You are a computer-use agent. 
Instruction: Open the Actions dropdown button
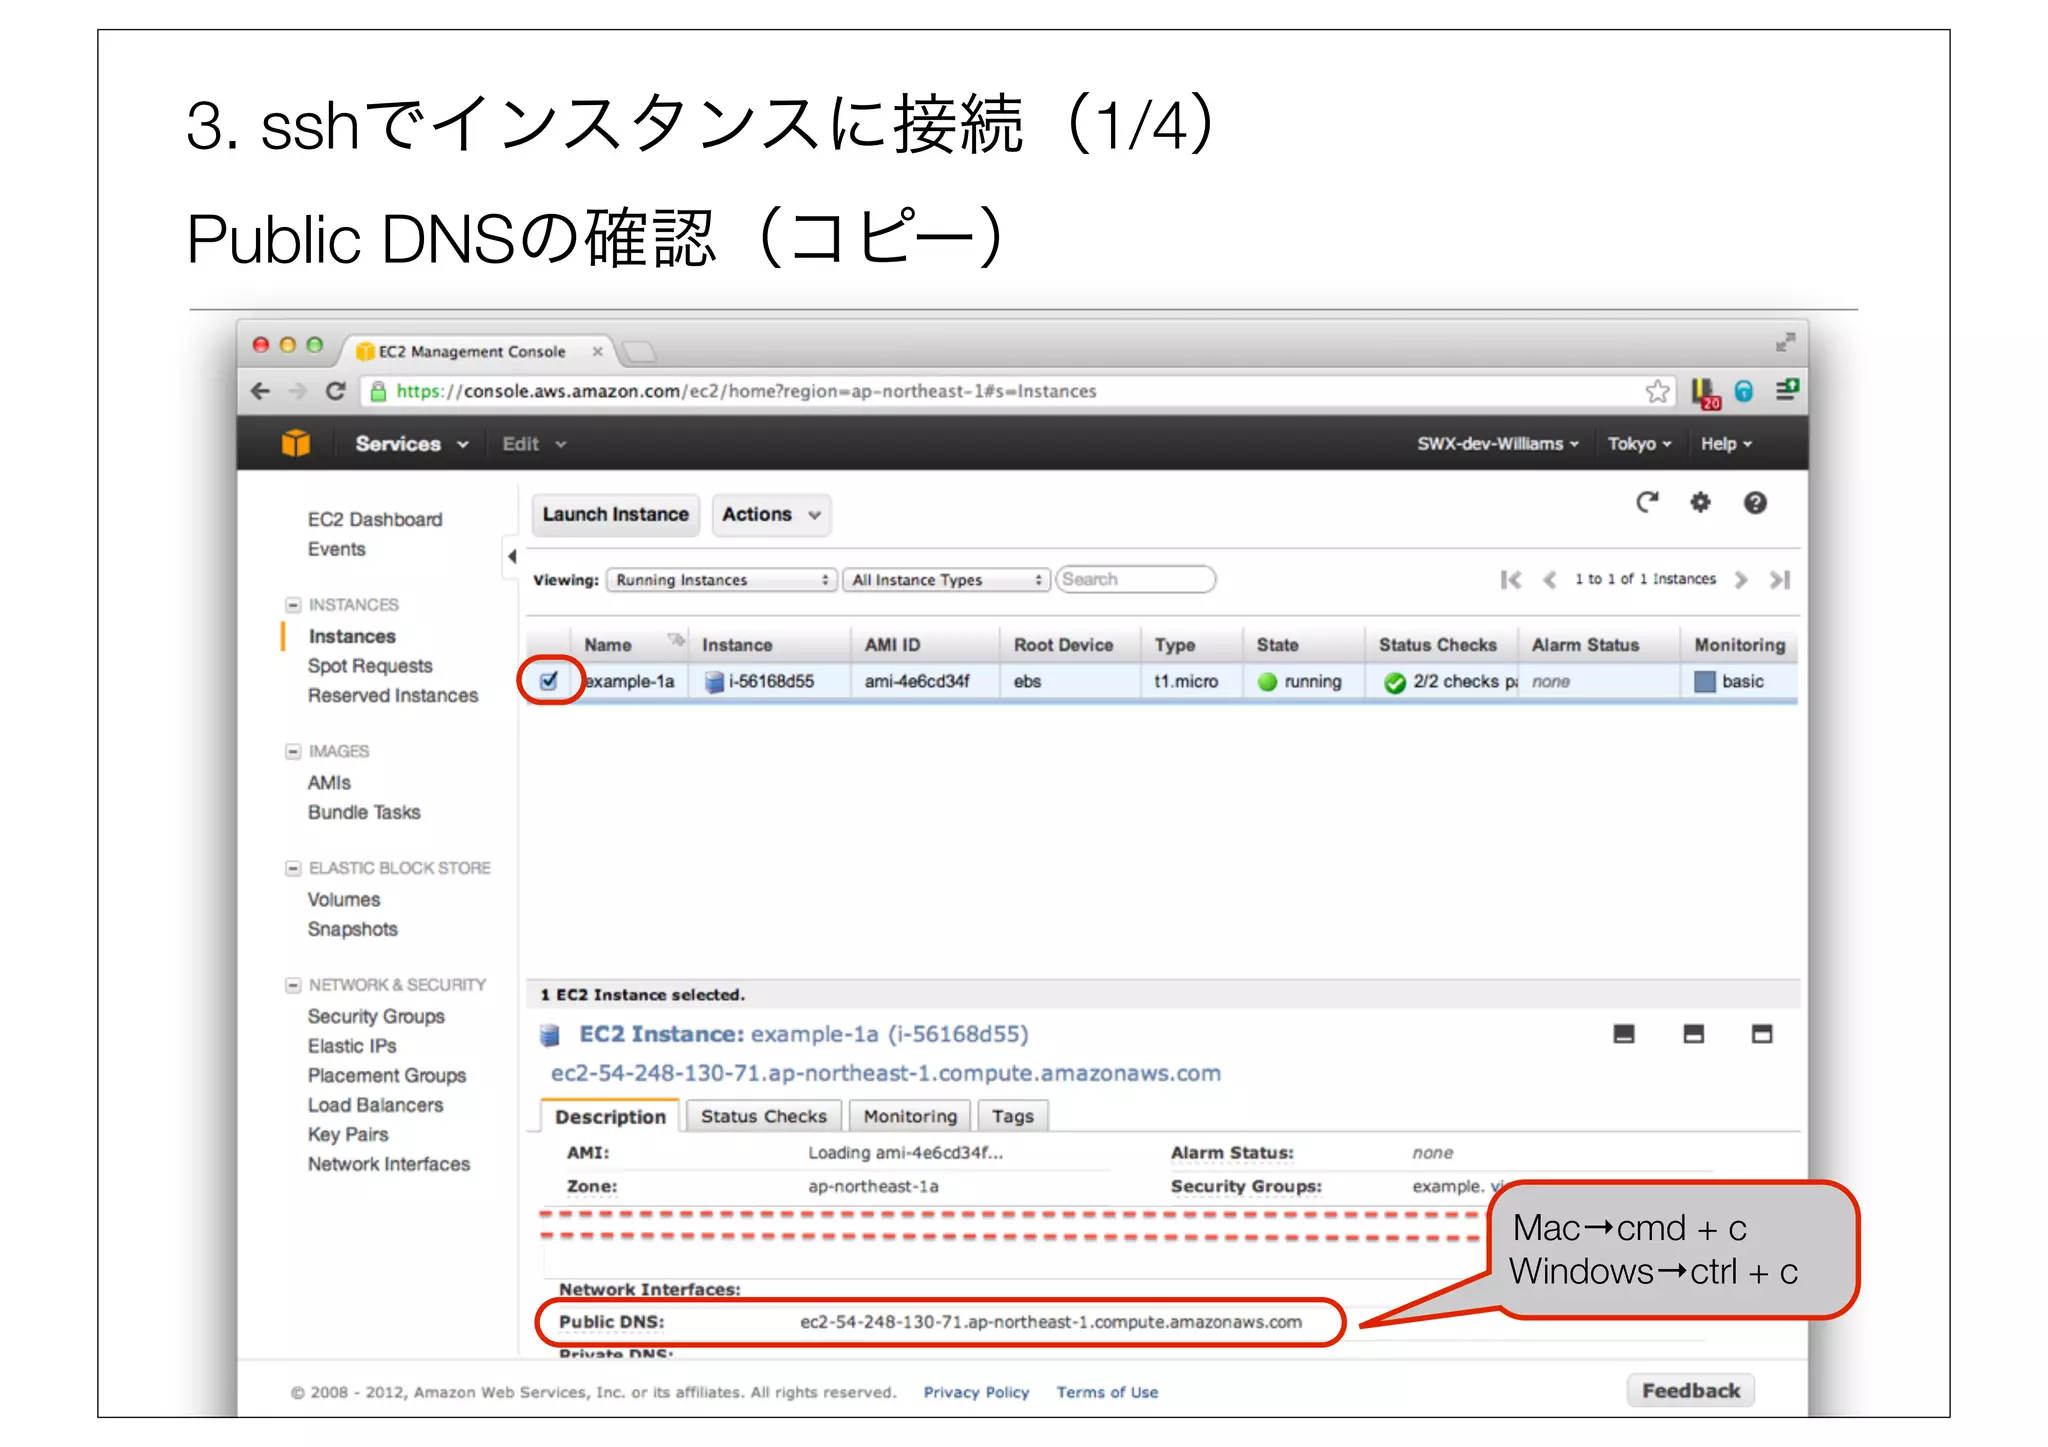(x=771, y=515)
